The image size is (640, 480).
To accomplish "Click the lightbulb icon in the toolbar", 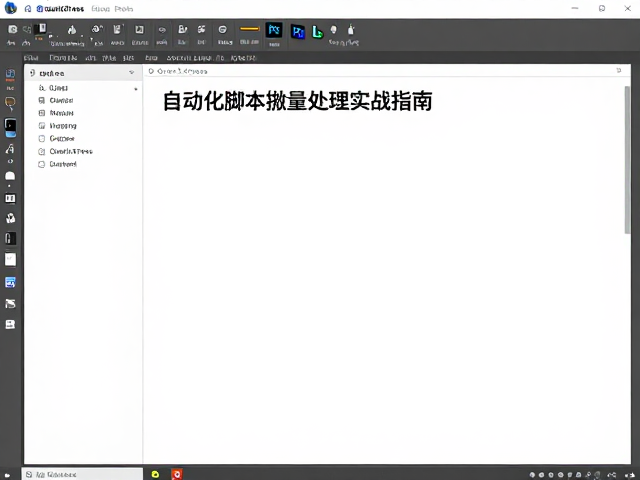I will (x=334, y=29).
